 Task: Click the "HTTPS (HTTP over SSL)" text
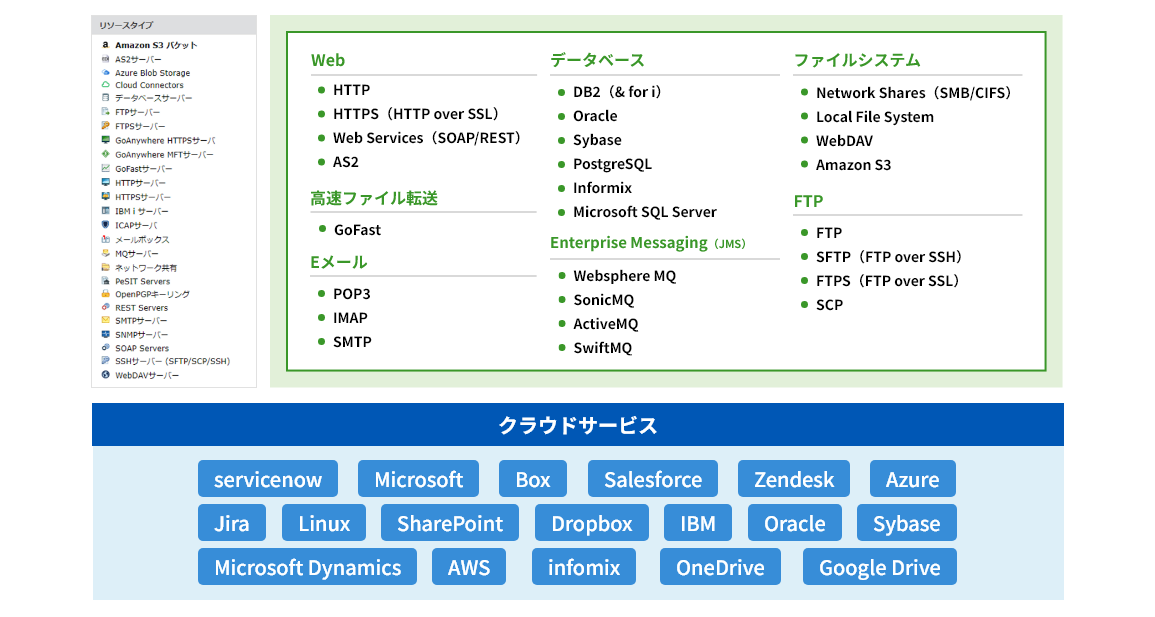[x=417, y=114]
